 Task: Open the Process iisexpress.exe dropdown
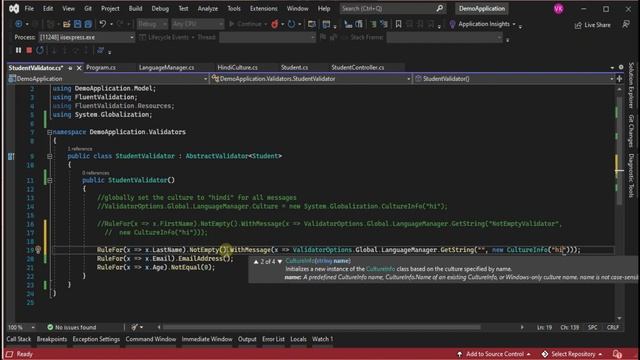pyautogui.click(x=87, y=37)
